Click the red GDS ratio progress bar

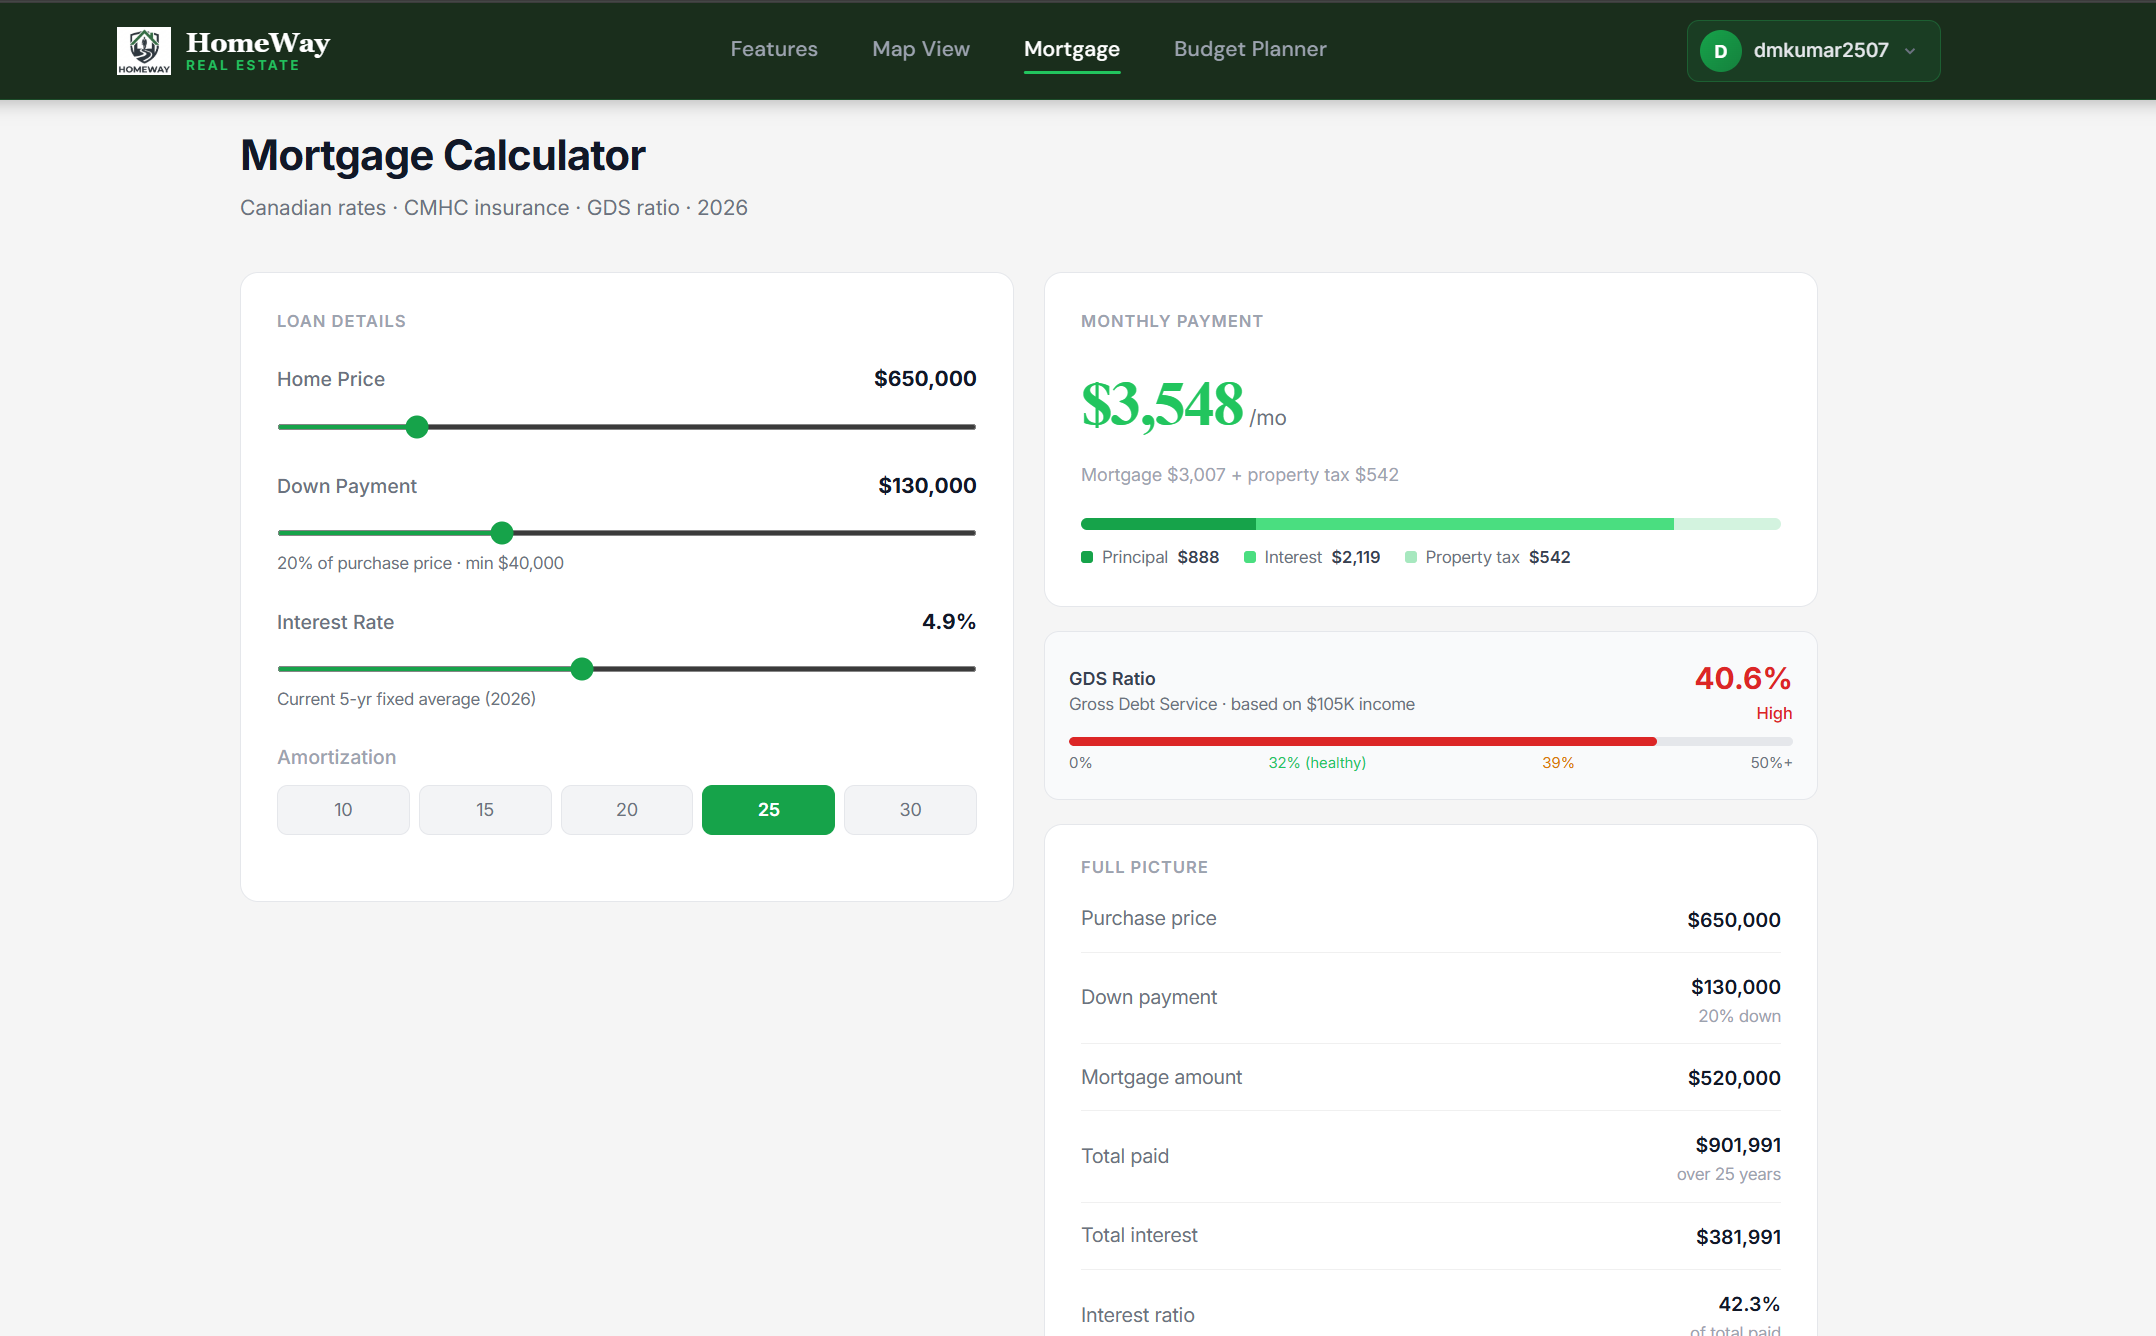1362,741
